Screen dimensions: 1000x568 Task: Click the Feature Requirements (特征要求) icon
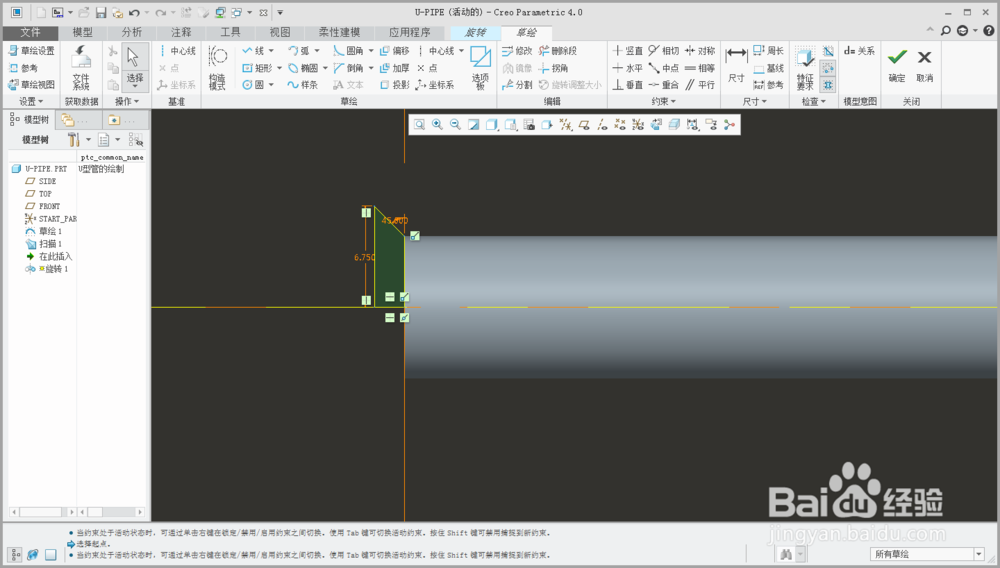[x=805, y=68]
